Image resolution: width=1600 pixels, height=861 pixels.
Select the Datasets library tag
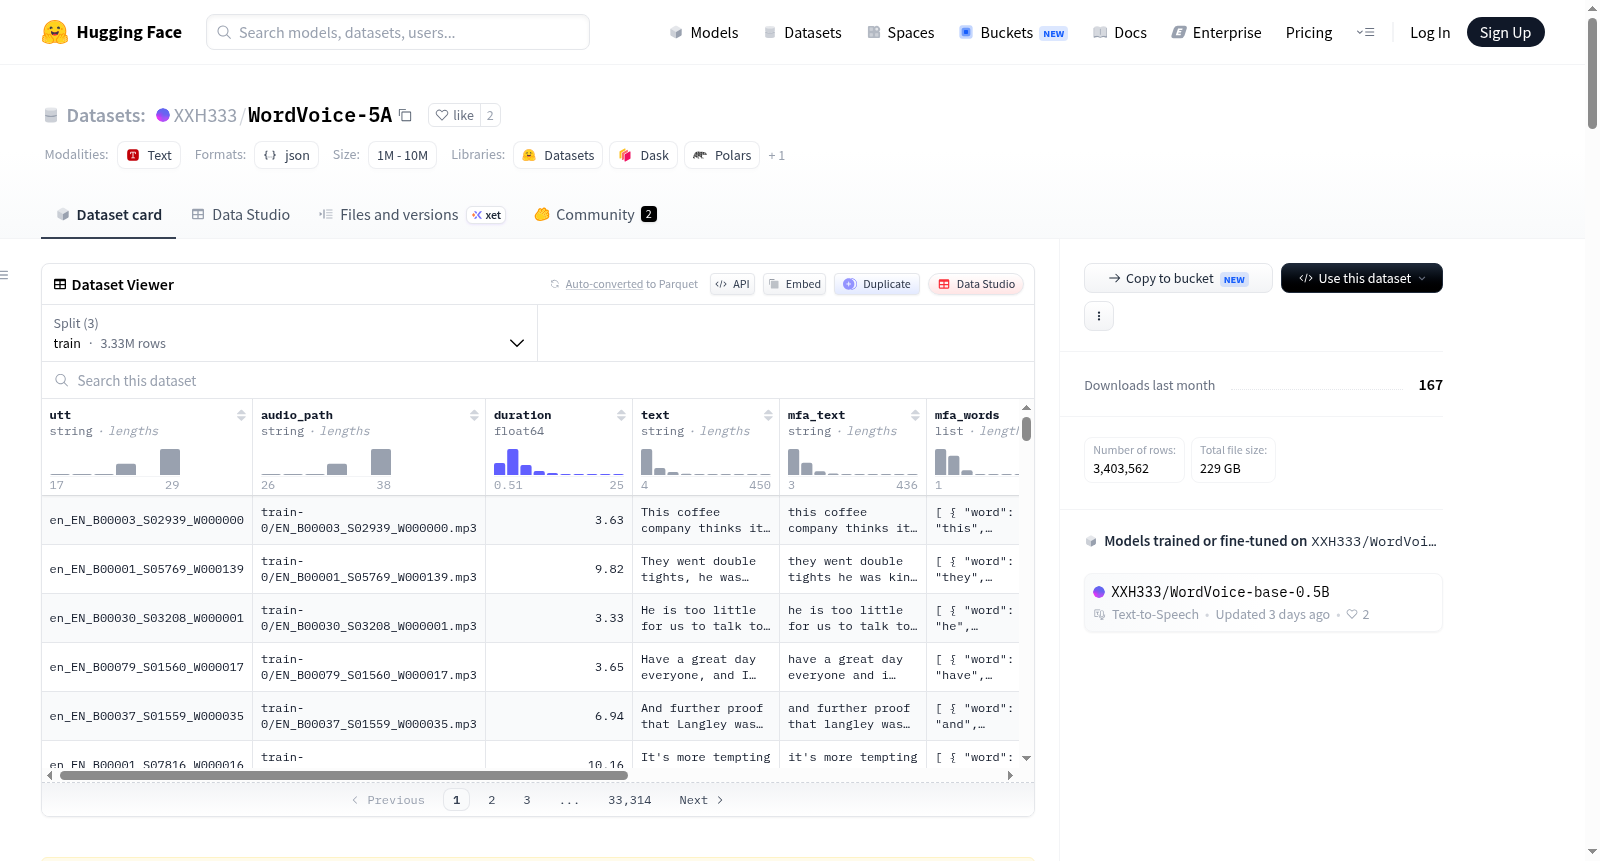(558, 155)
